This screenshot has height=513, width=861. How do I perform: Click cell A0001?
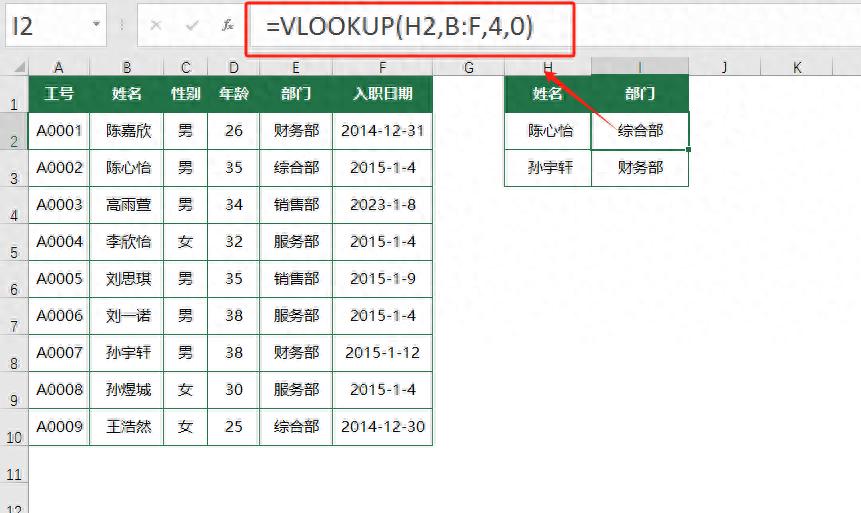click(59, 131)
